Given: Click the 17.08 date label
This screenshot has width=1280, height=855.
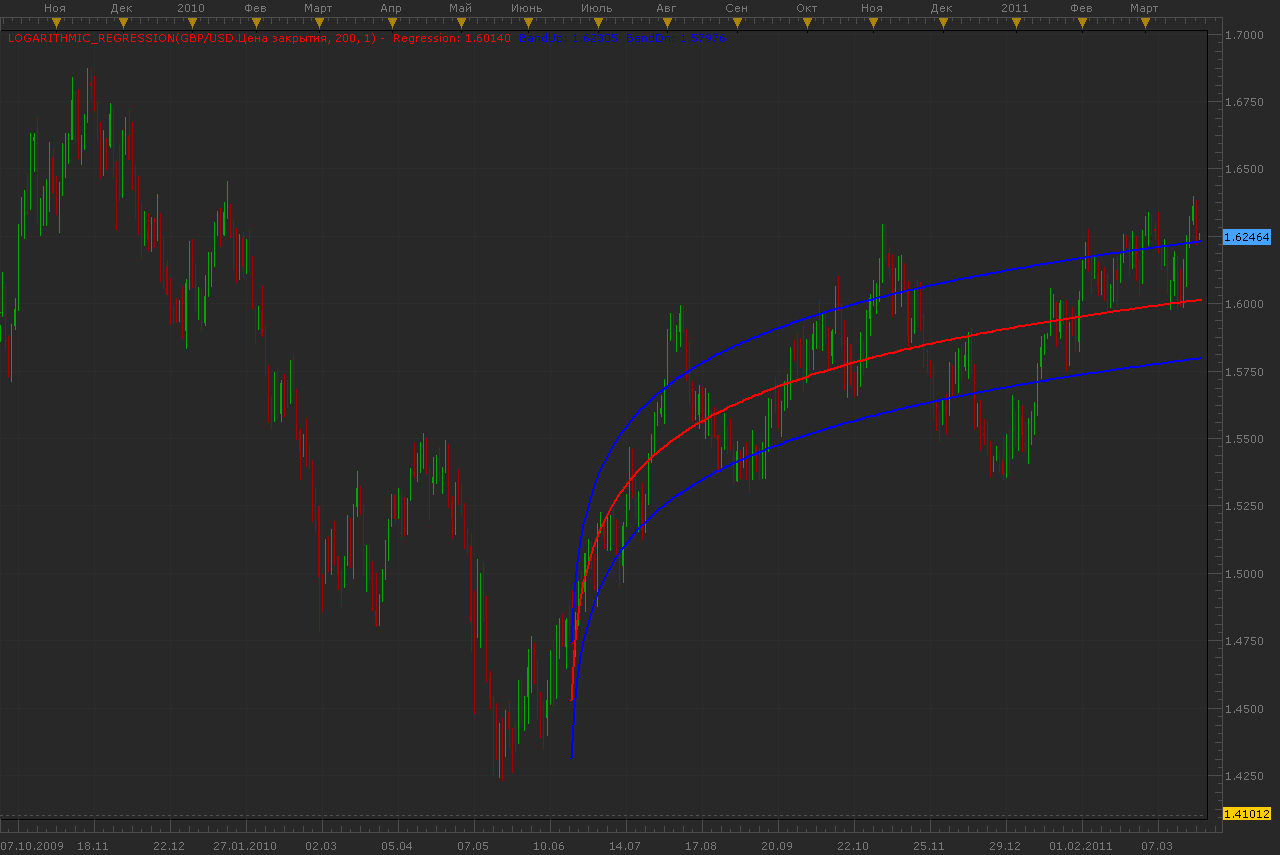Looking at the screenshot, I should pyautogui.click(x=701, y=846).
